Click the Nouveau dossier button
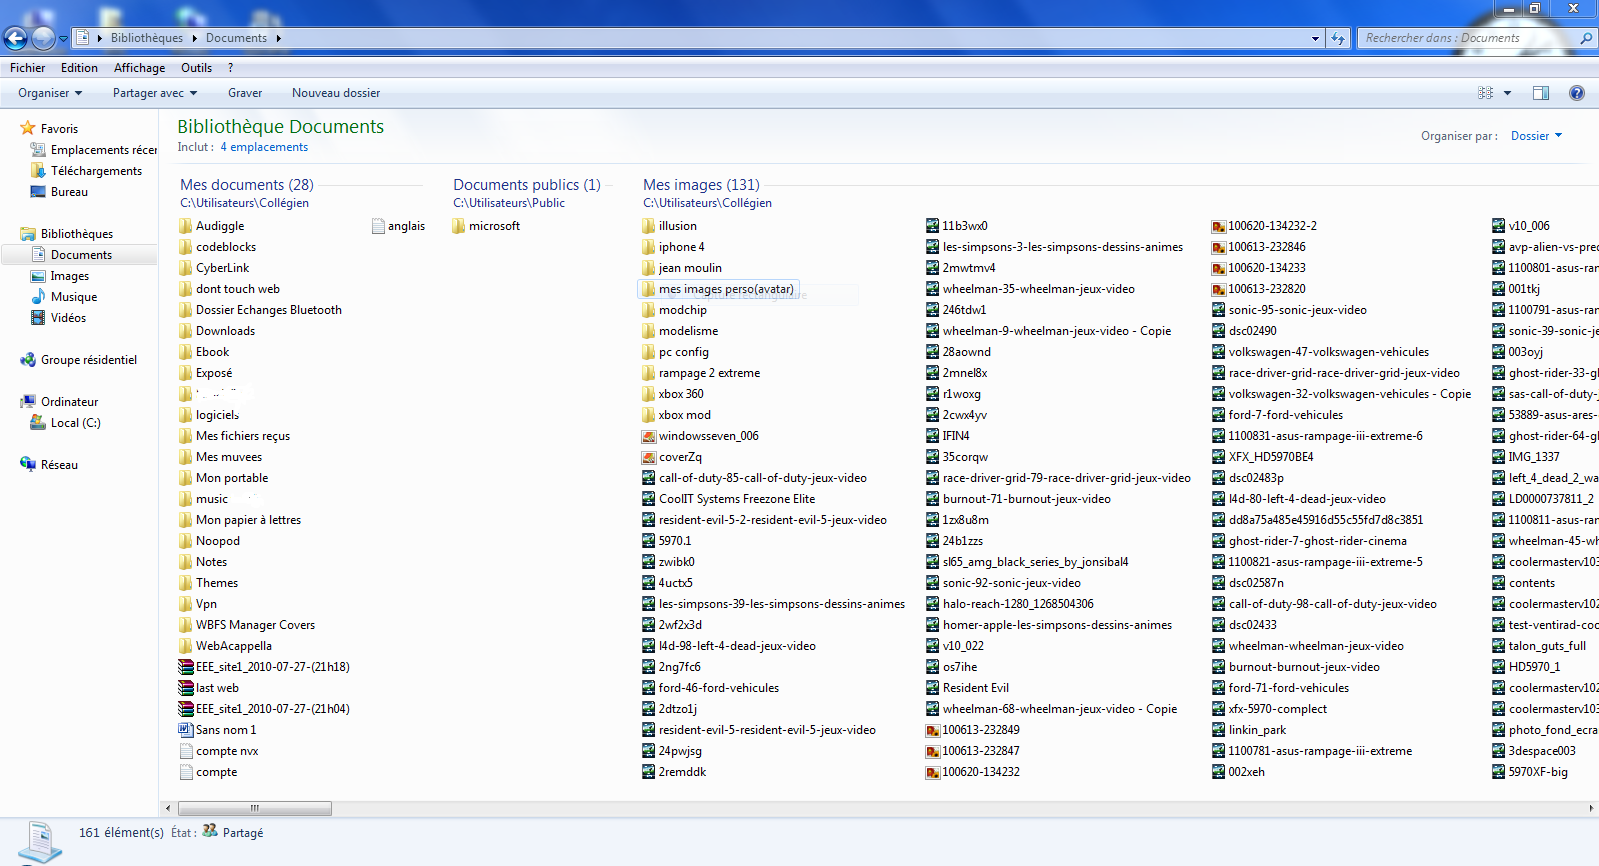This screenshot has width=1599, height=866. tap(335, 93)
